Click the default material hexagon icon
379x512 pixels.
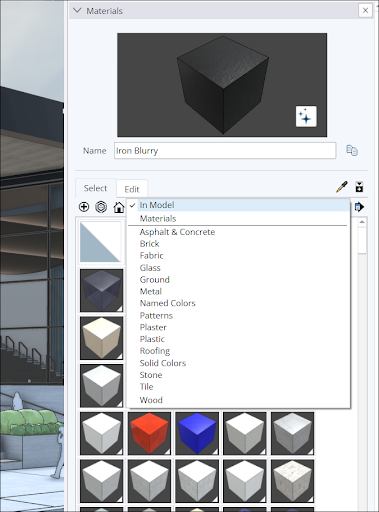[101, 207]
